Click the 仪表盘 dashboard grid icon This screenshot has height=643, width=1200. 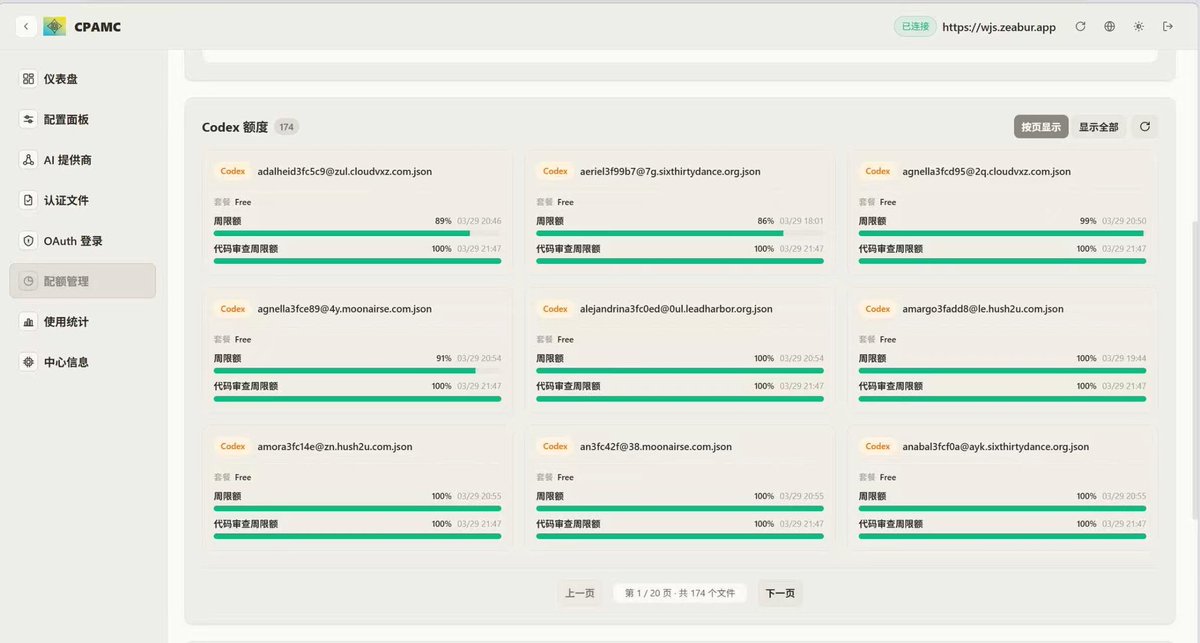[28, 79]
